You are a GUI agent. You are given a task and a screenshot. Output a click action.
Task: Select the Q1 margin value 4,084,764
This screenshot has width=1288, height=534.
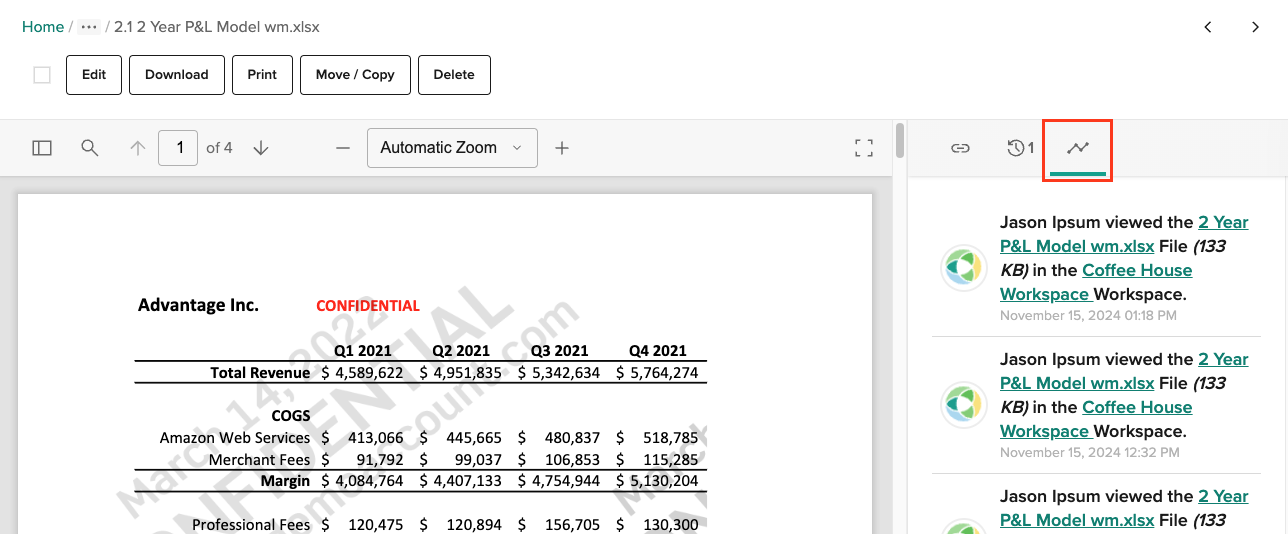pyautogui.click(x=370, y=481)
